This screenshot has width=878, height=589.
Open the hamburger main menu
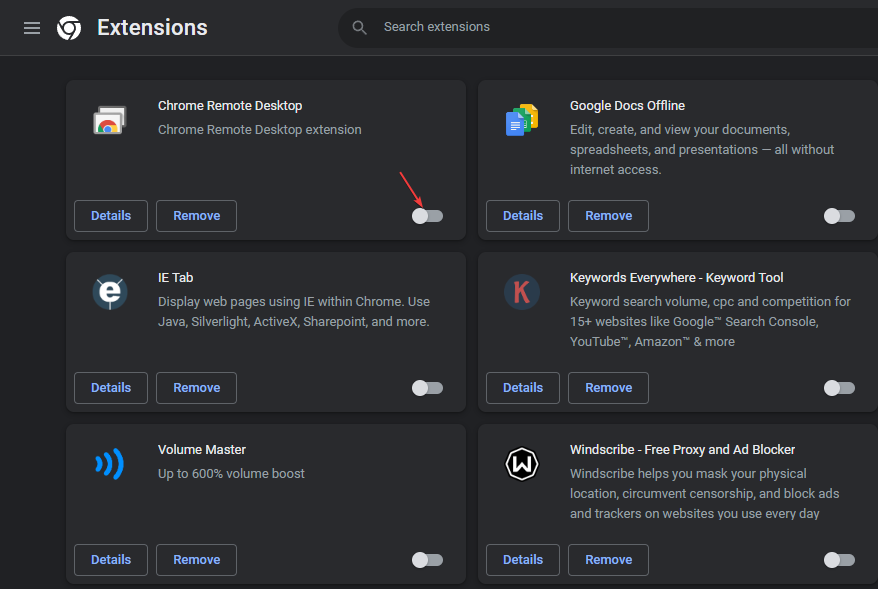(32, 28)
